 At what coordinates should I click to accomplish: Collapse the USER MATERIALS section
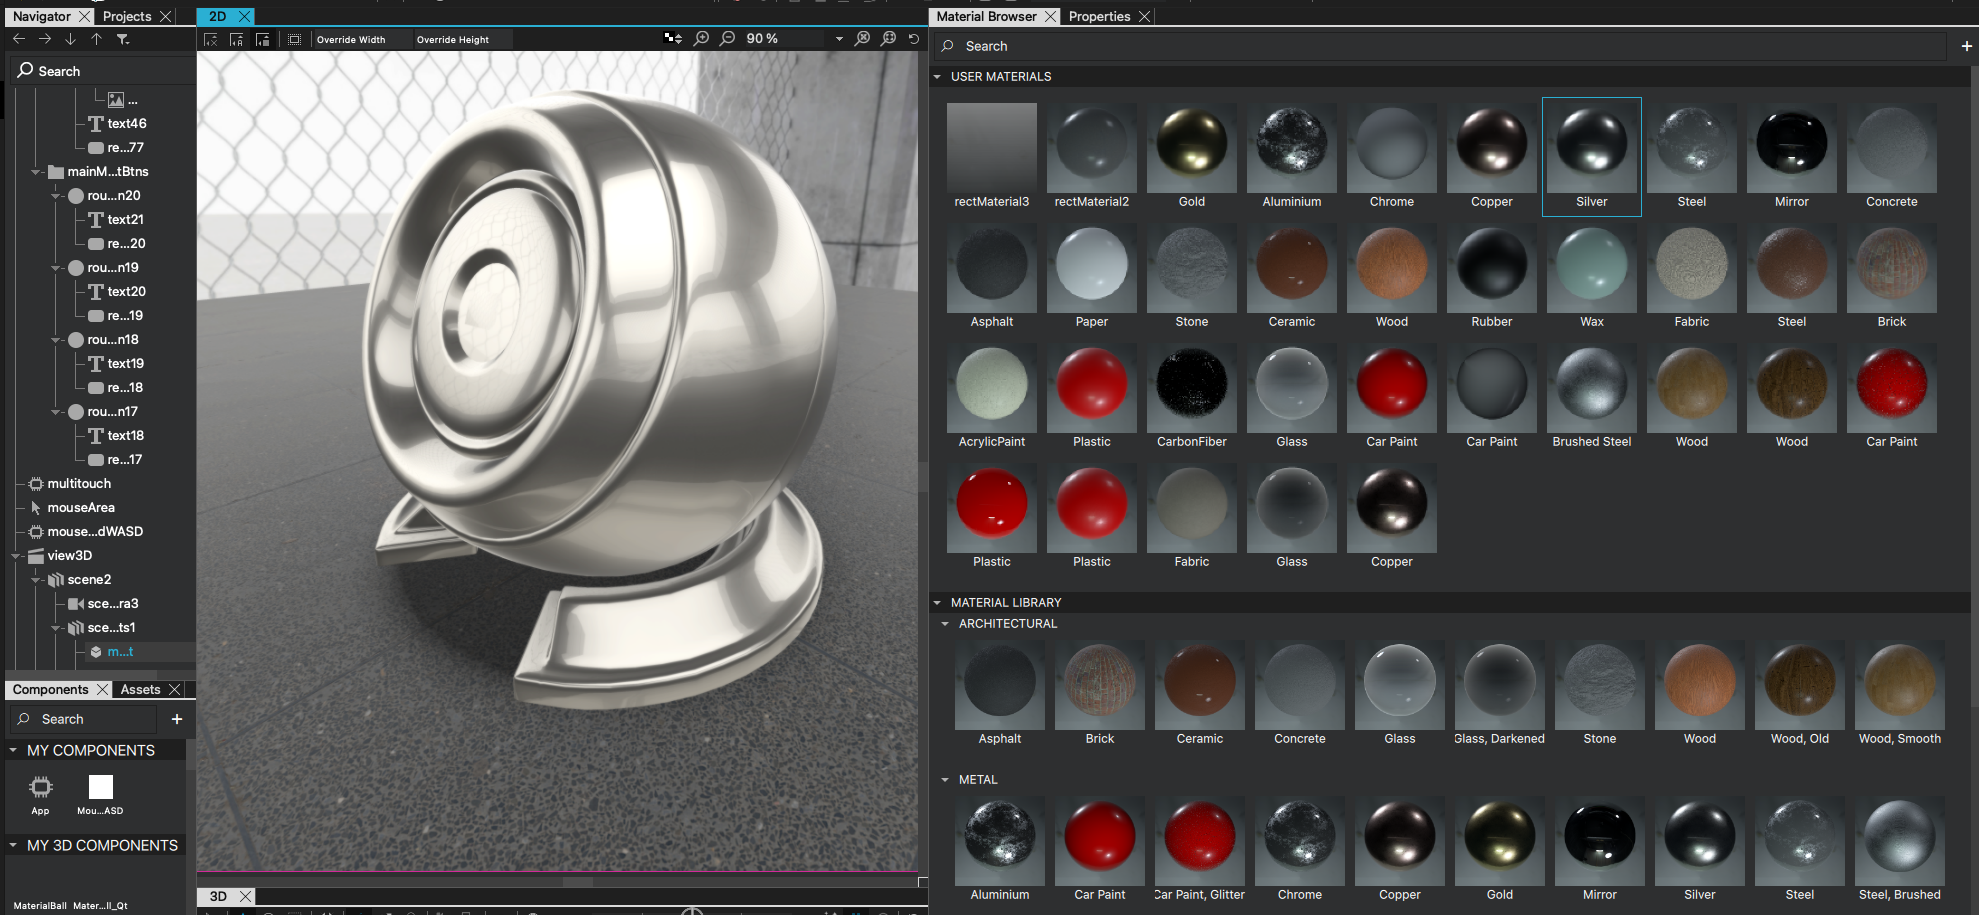coord(937,76)
